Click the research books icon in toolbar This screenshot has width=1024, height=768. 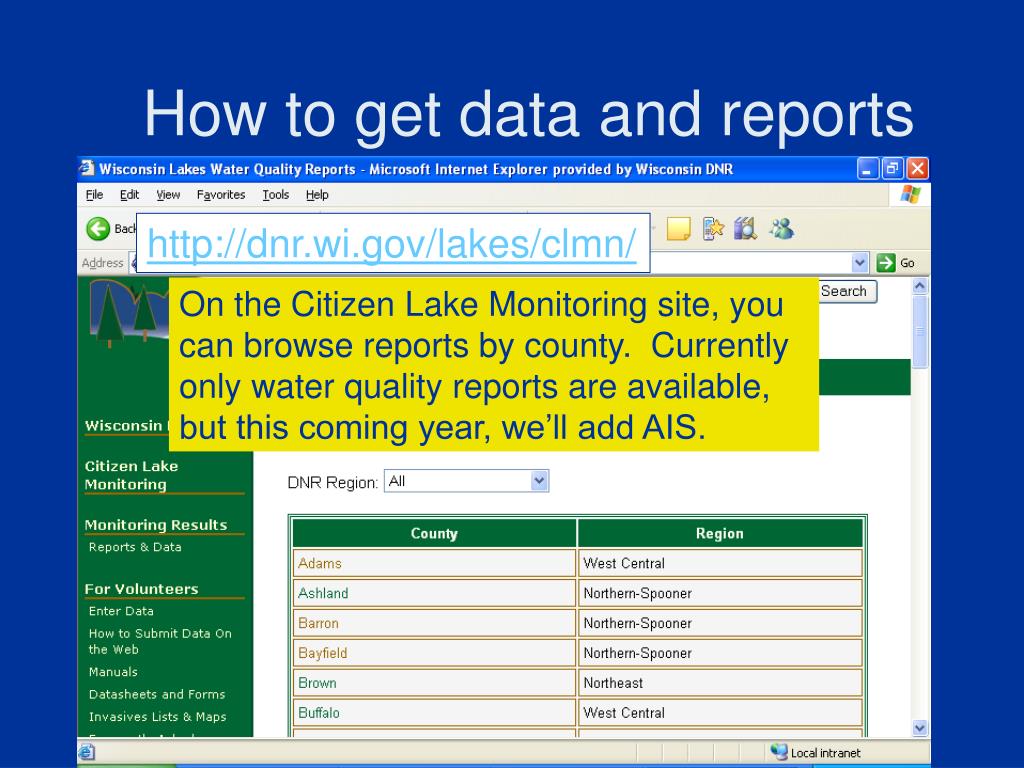(745, 229)
